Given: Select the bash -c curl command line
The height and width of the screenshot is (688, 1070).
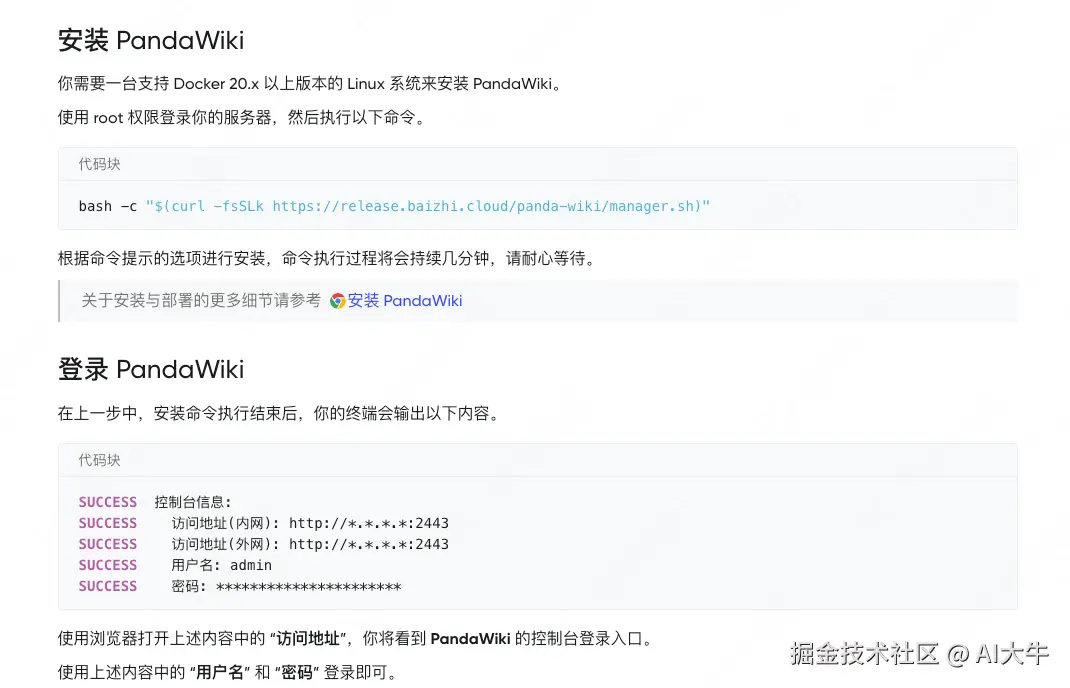Looking at the screenshot, I should click(x=394, y=206).
